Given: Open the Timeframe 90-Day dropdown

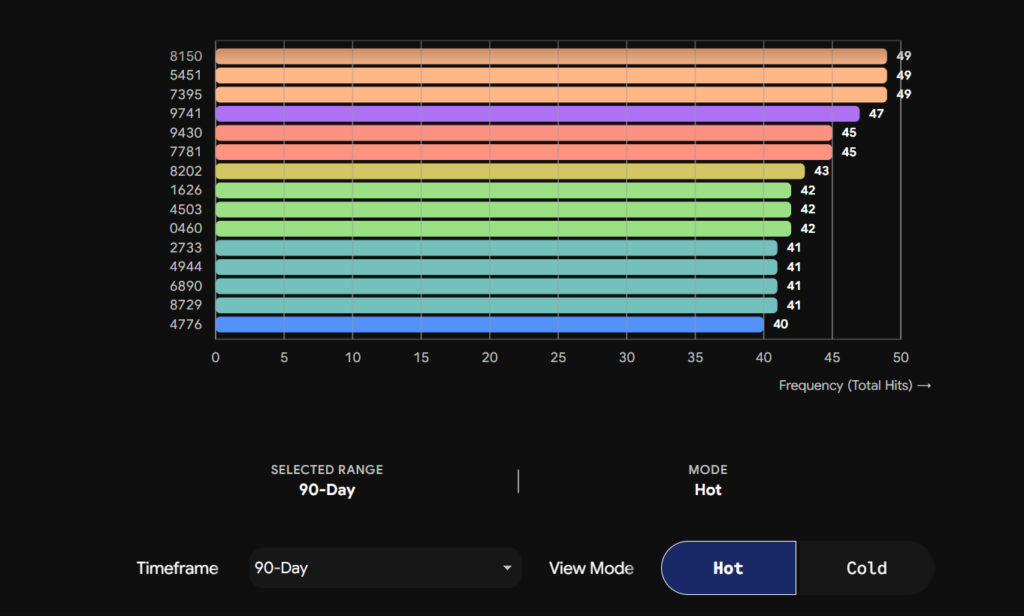Looking at the screenshot, I should point(385,568).
